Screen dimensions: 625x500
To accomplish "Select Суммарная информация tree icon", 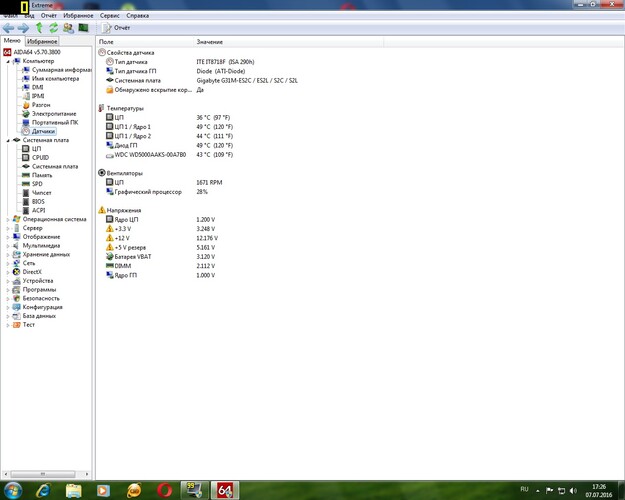I will click(x=26, y=70).
